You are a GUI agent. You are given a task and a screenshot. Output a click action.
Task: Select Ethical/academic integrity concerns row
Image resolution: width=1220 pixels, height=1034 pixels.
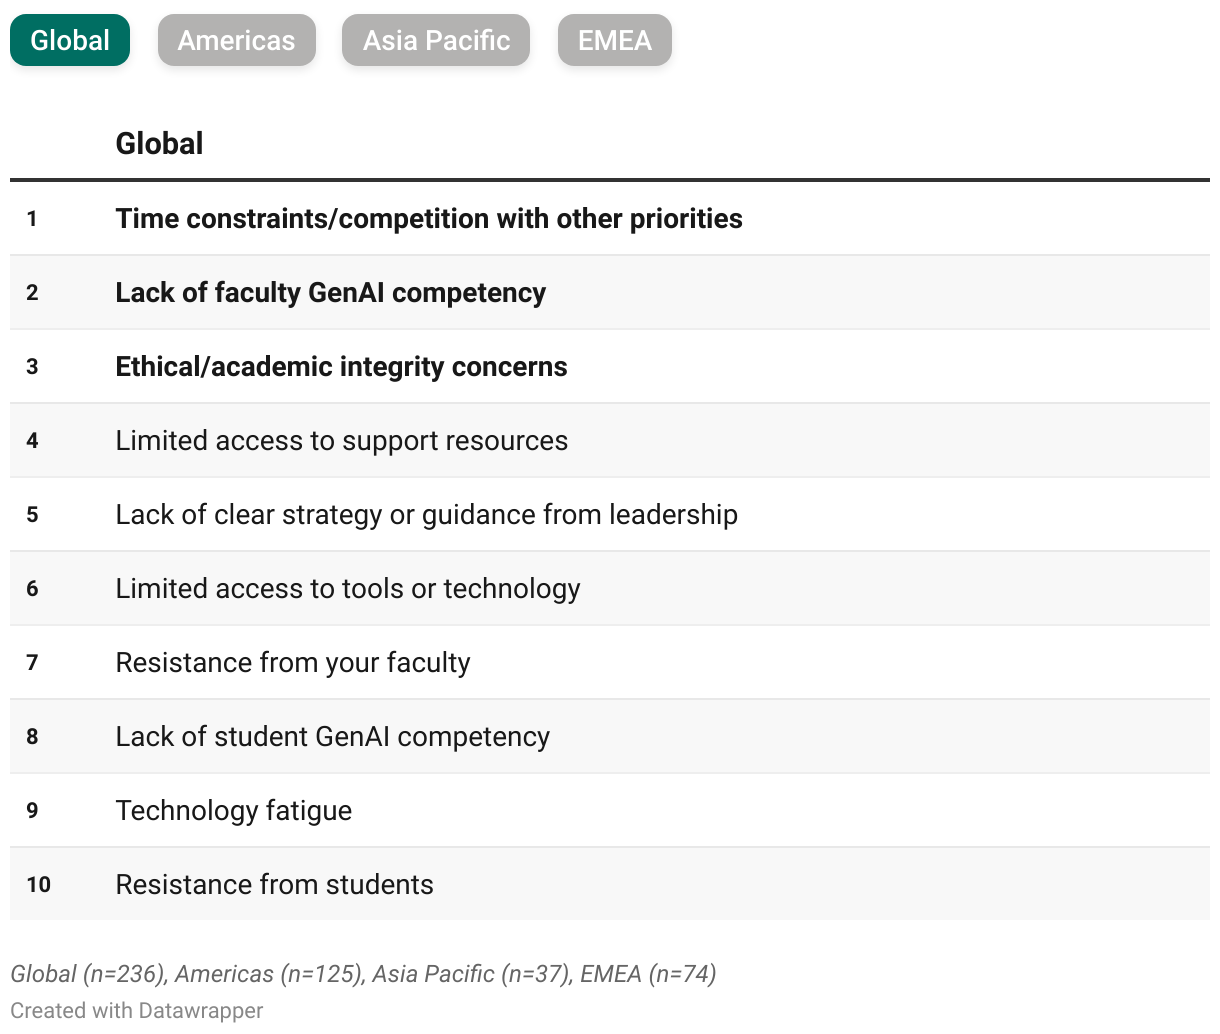610,366
